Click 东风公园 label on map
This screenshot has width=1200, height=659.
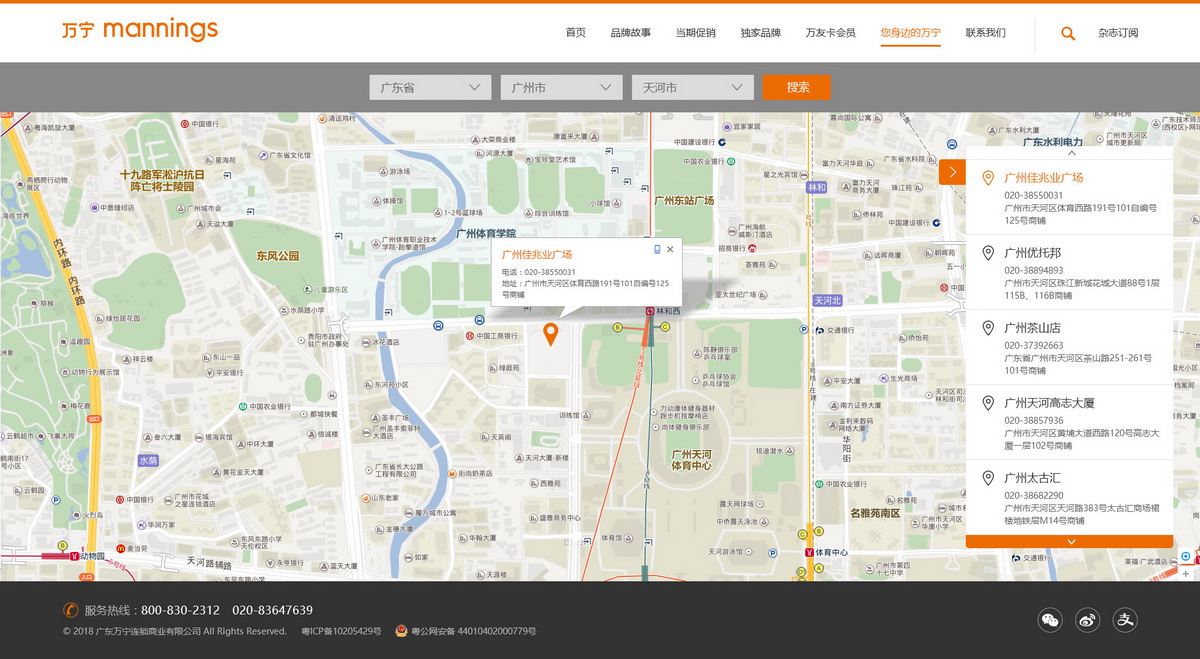[x=278, y=256]
